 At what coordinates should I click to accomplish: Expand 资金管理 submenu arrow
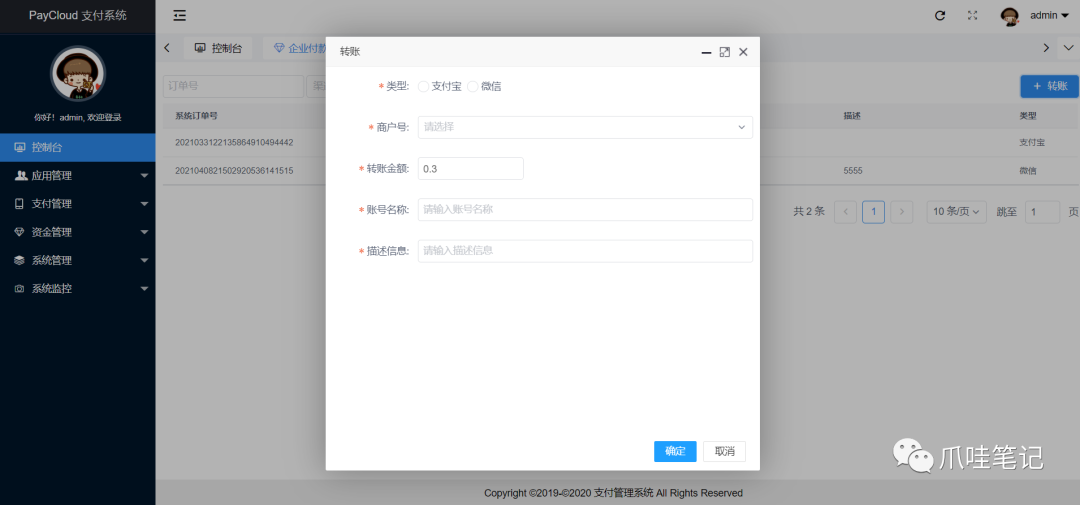coord(144,232)
